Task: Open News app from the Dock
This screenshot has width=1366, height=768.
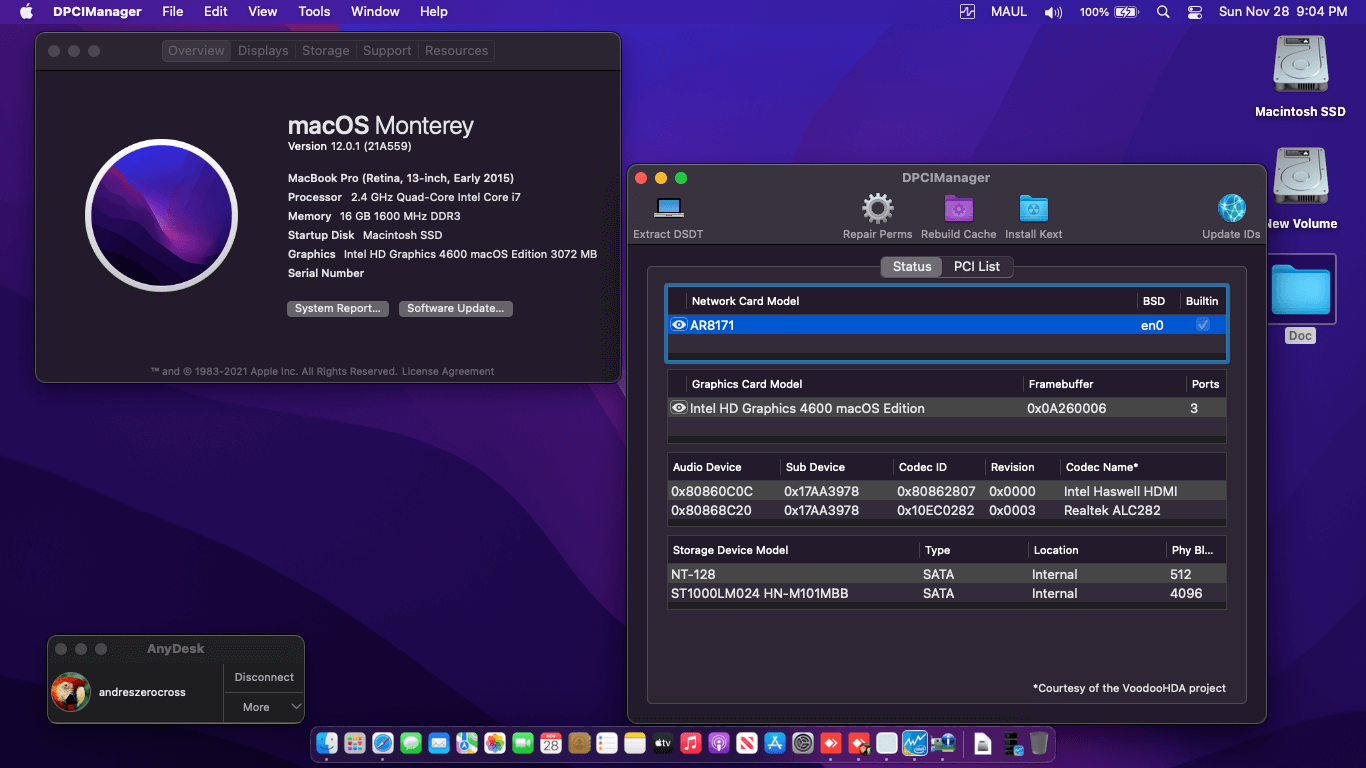Action: 747,743
